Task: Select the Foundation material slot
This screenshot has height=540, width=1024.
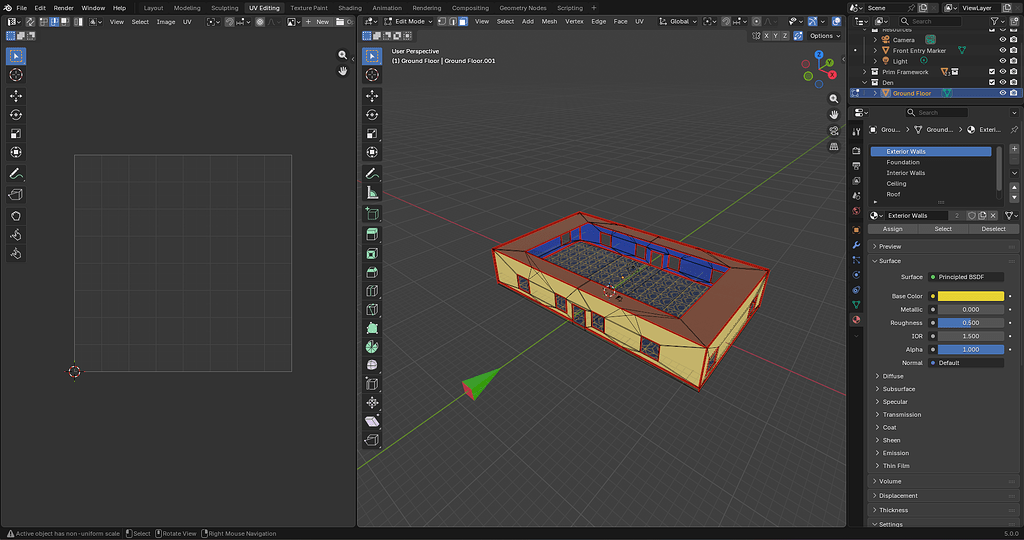Action: pyautogui.click(x=931, y=162)
